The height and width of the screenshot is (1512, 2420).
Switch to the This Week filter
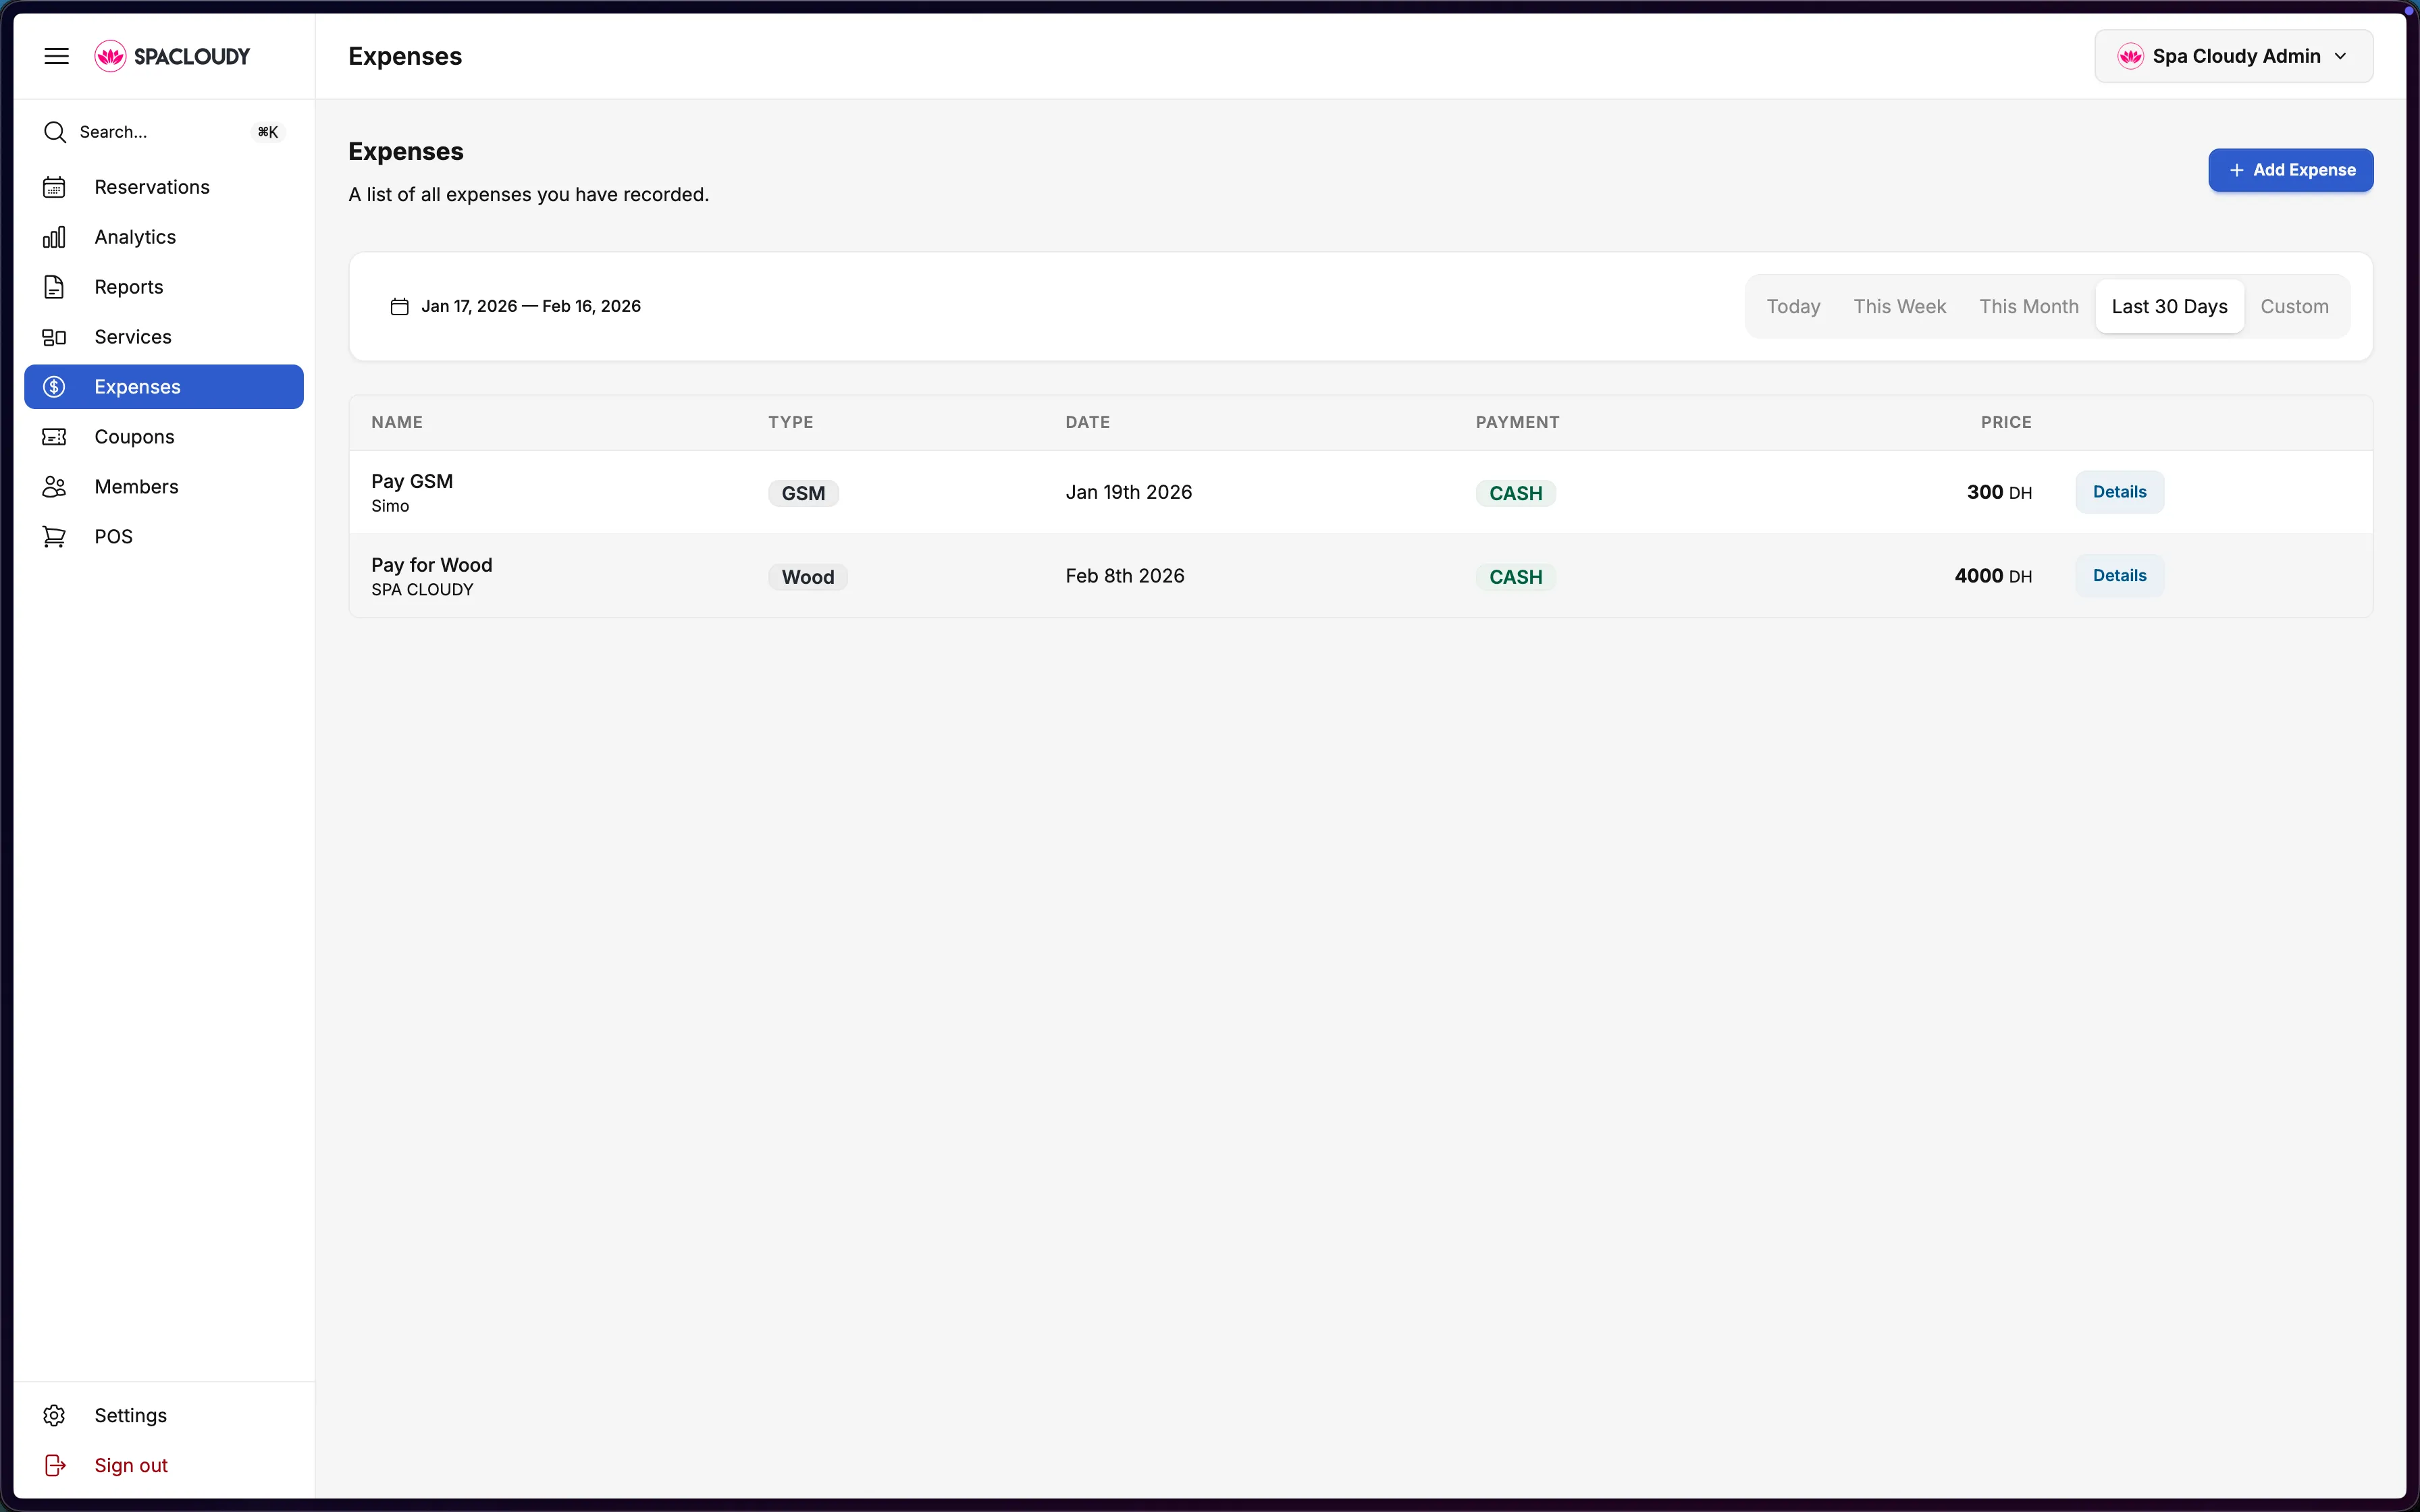click(x=1899, y=306)
